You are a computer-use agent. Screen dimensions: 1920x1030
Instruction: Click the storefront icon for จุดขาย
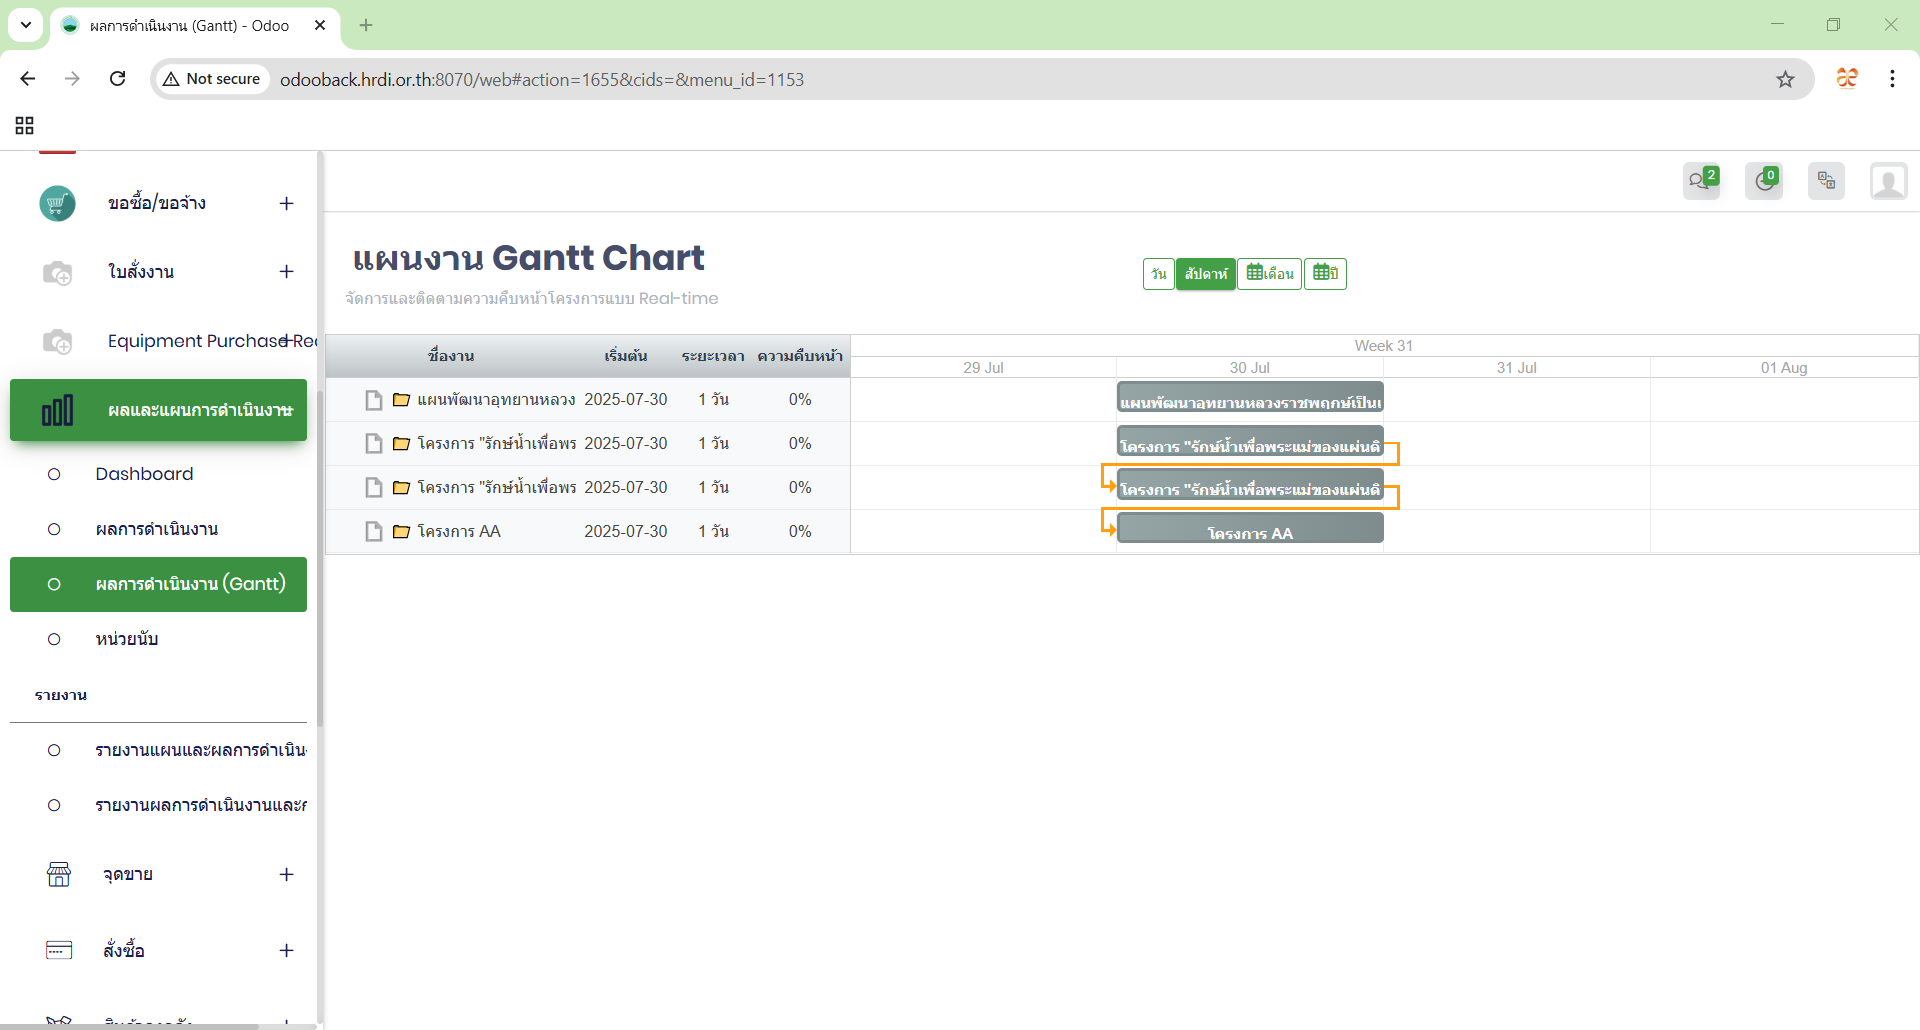[x=59, y=875]
